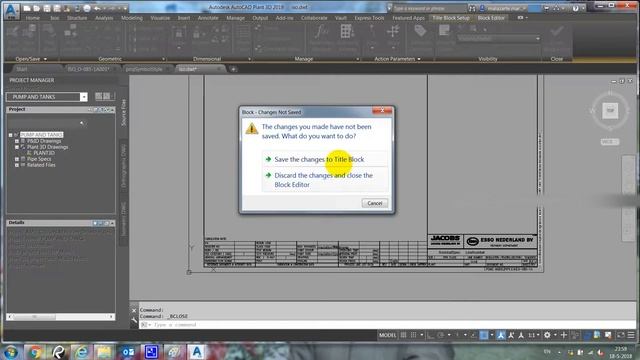Open the AutoCAD application menu logo
The height and width of the screenshot is (360, 640).
coord(11,11)
